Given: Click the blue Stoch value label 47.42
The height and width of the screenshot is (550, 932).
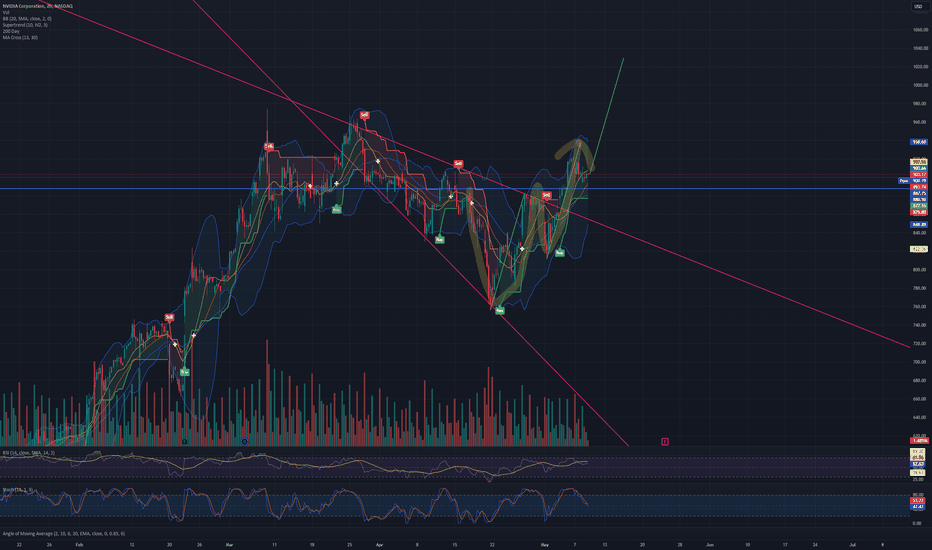Looking at the screenshot, I should tap(918, 507).
